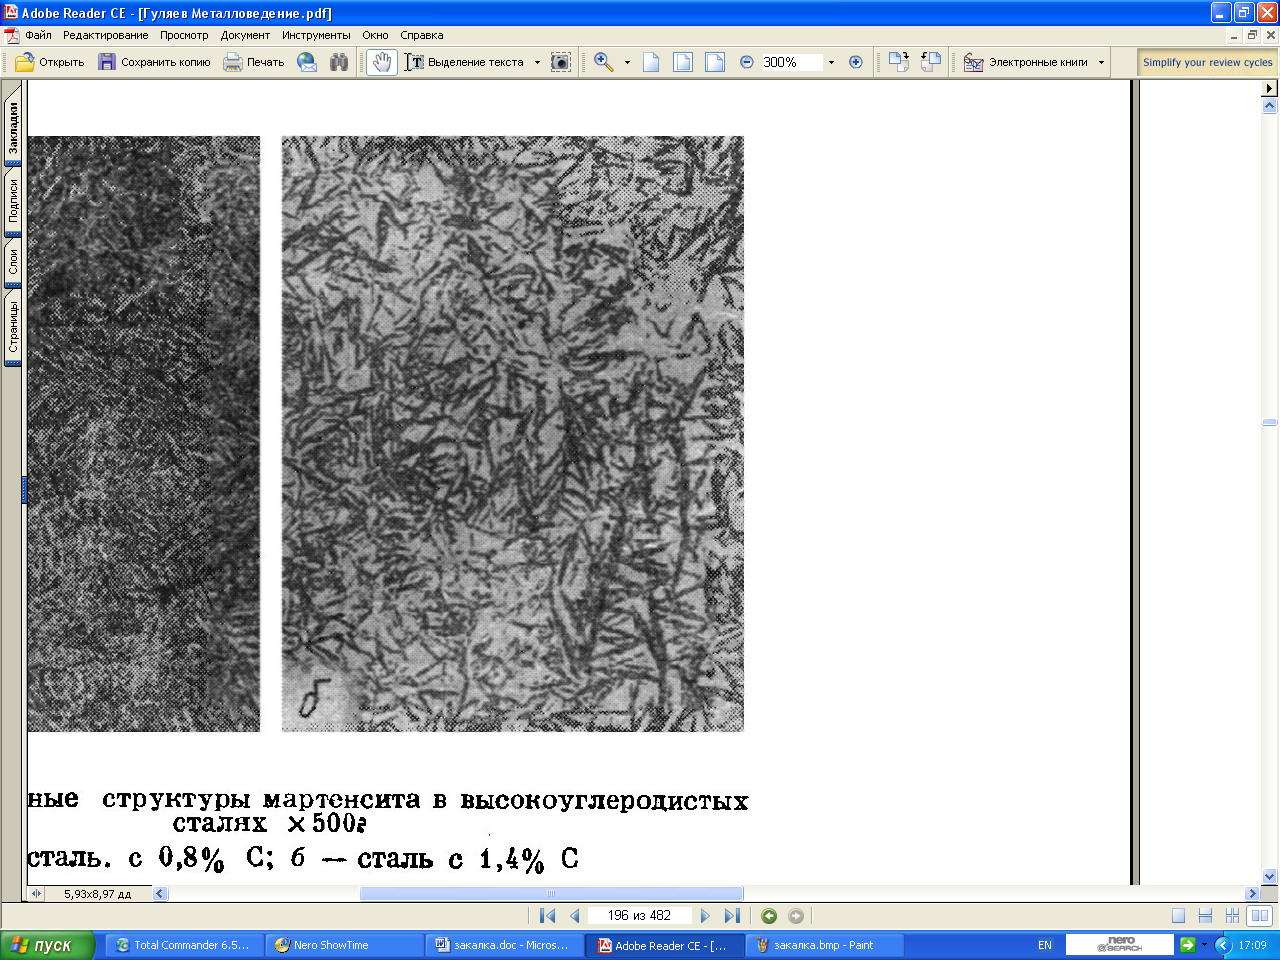The height and width of the screenshot is (960, 1280).
Task: Go to the first page button
Action: pos(547,915)
